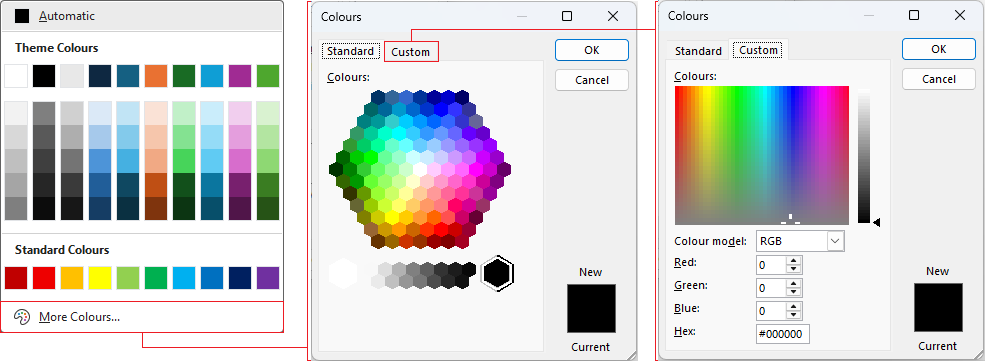Screen dimensions: 986x364
Task: Close the right Colours dialog
Action: [x=960, y=15]
